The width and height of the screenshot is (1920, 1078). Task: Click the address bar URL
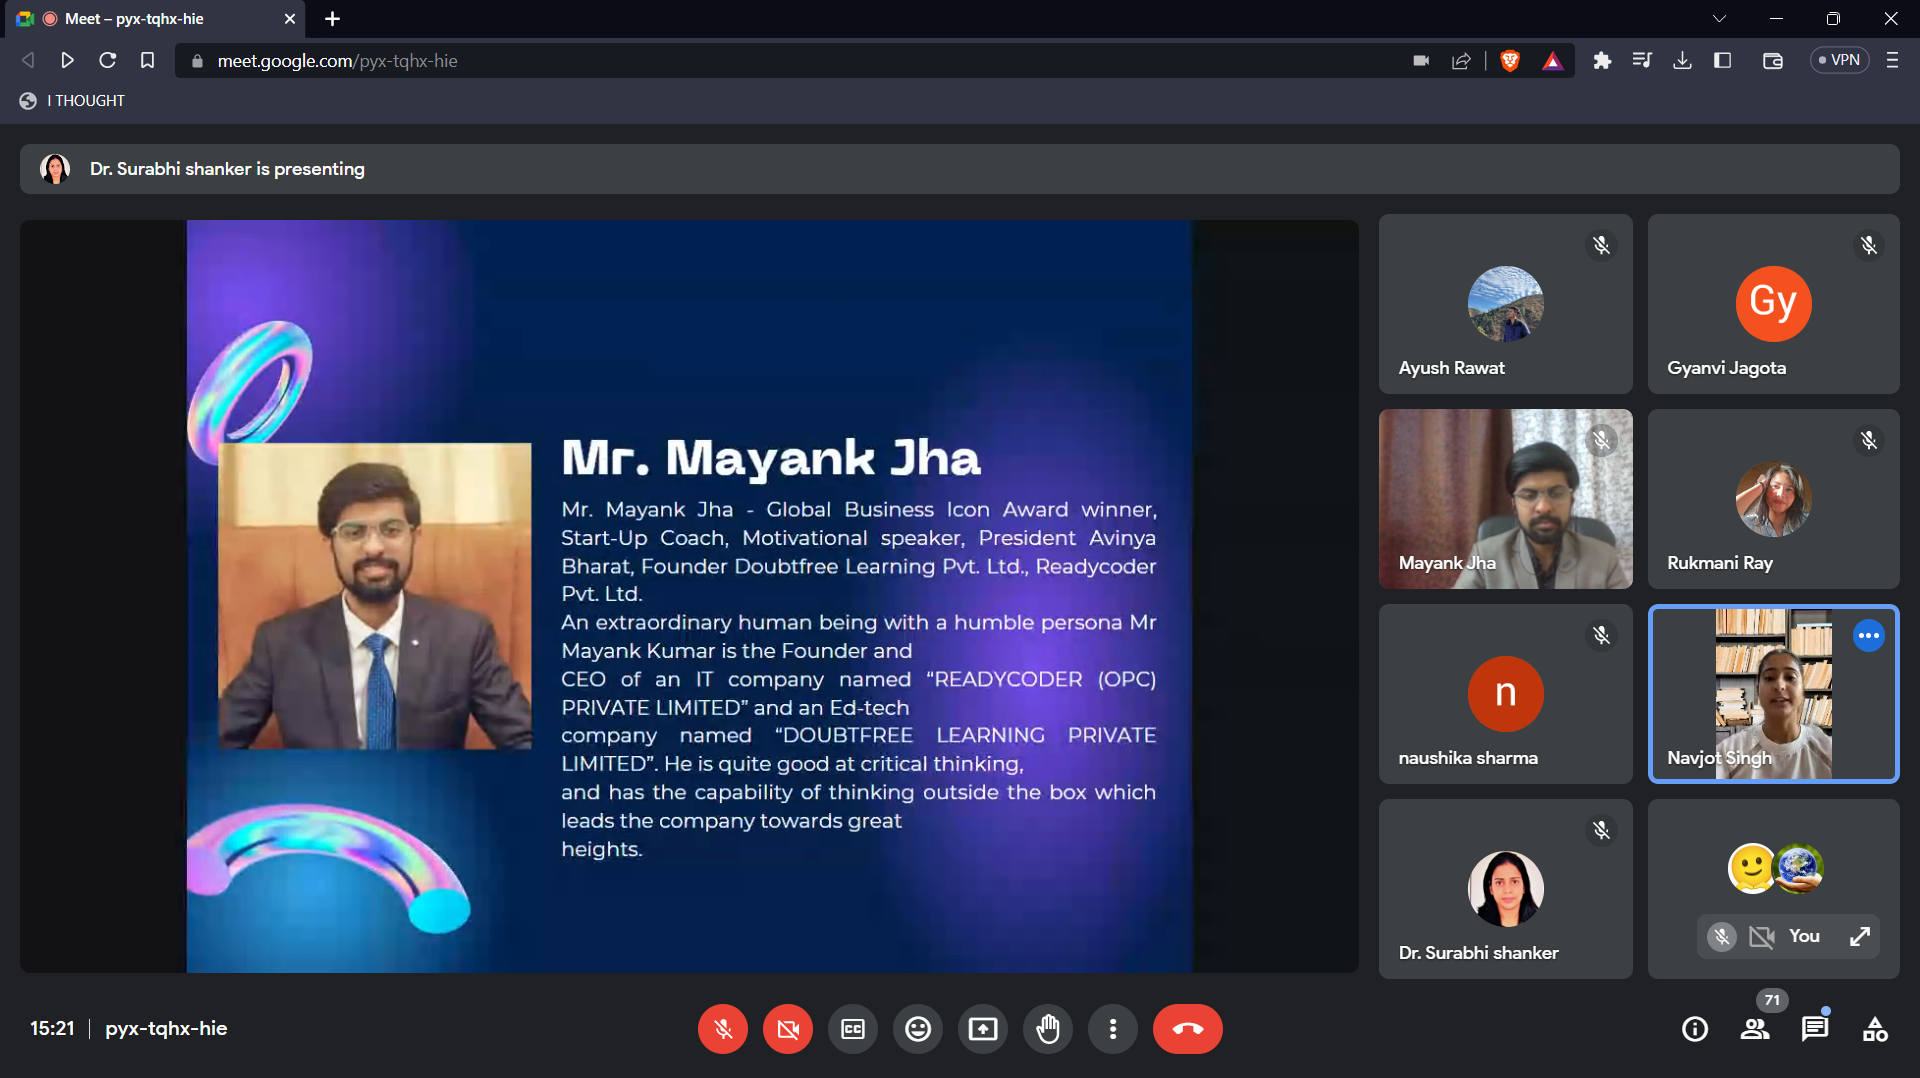tap(337, 61)
